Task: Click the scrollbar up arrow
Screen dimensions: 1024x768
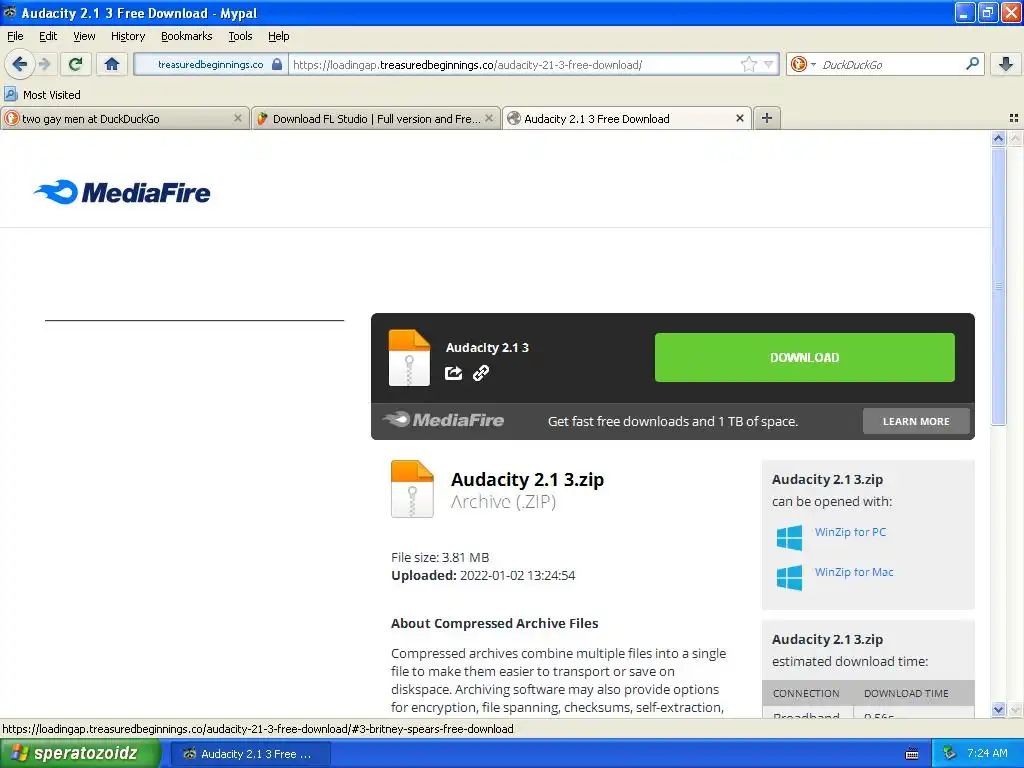Action: (998, 138)
